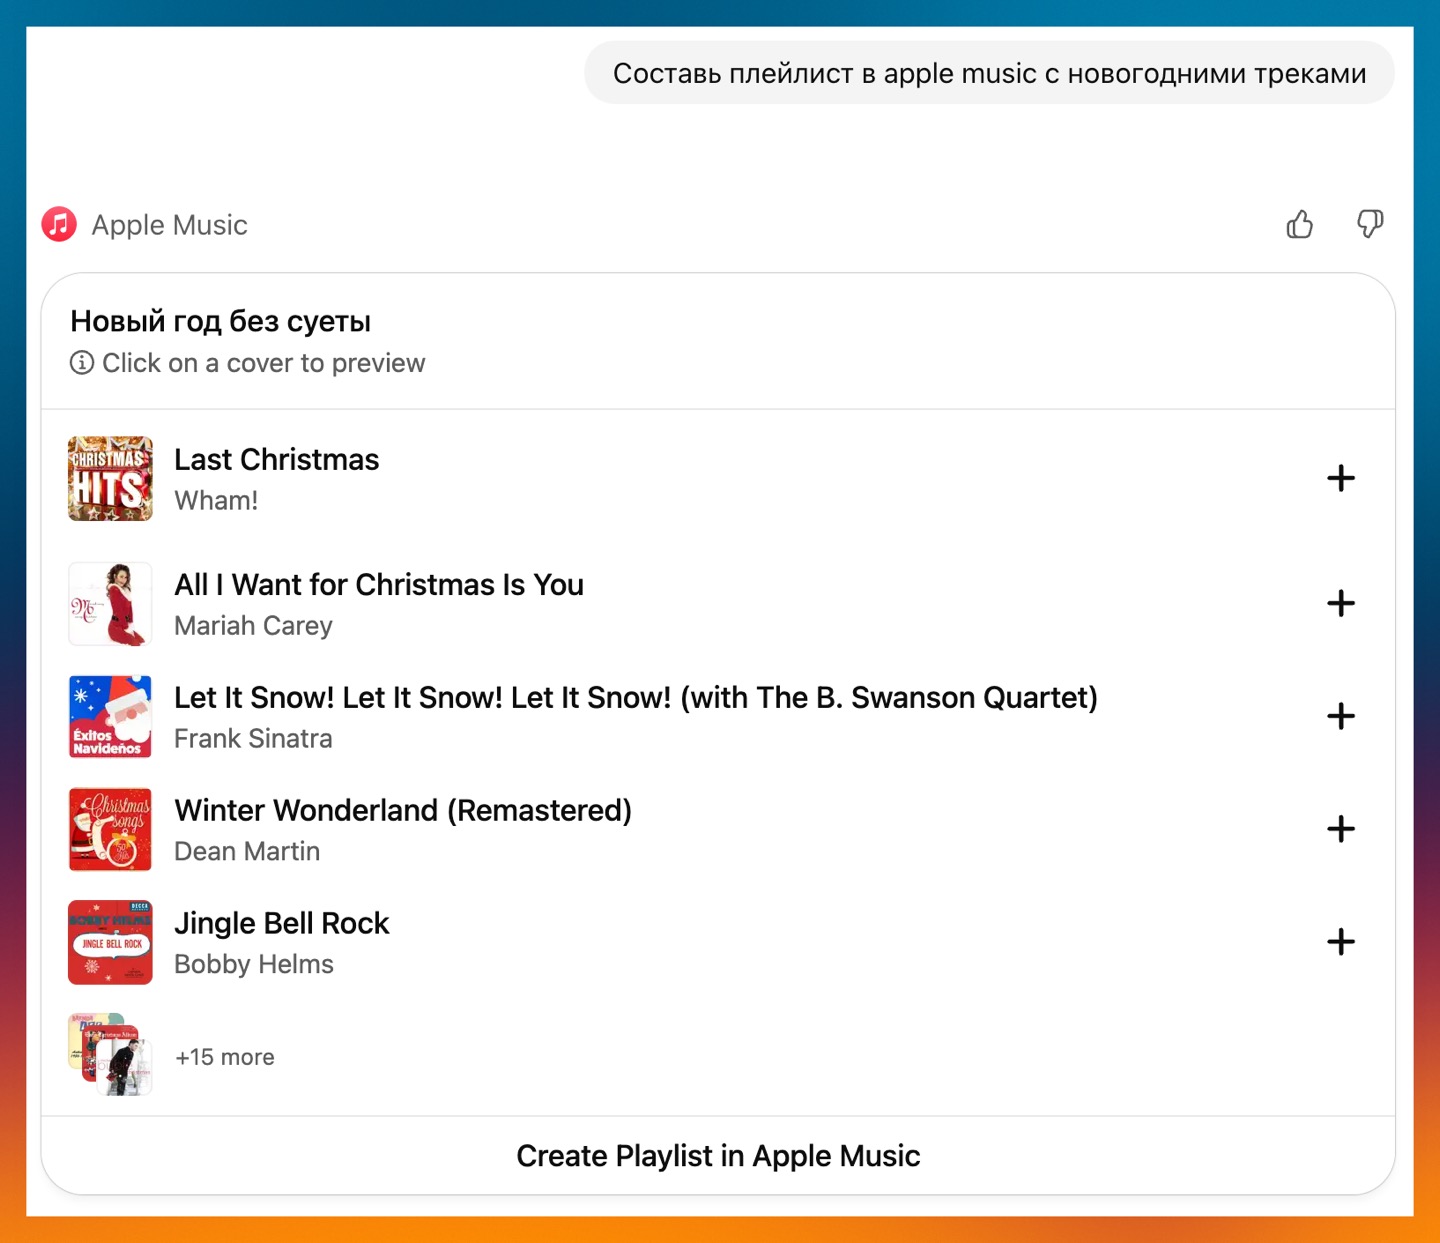Image resolution: width=1440 pixels, height=1243 pixels.
Task: Preview the Éxitos Navideños cover
Action: (x=110, y=716)
